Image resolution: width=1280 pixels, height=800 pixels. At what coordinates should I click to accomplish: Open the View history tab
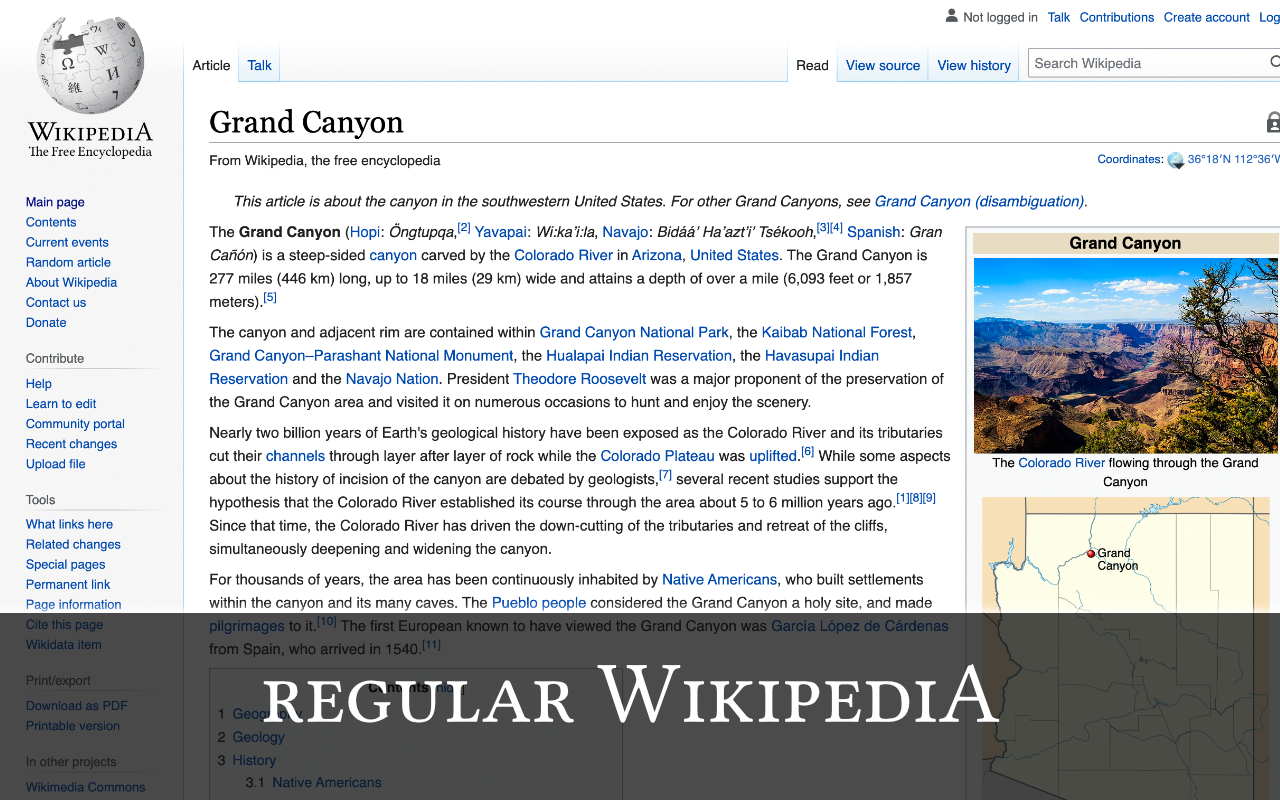pyautogui.click(x=973, y=65)
